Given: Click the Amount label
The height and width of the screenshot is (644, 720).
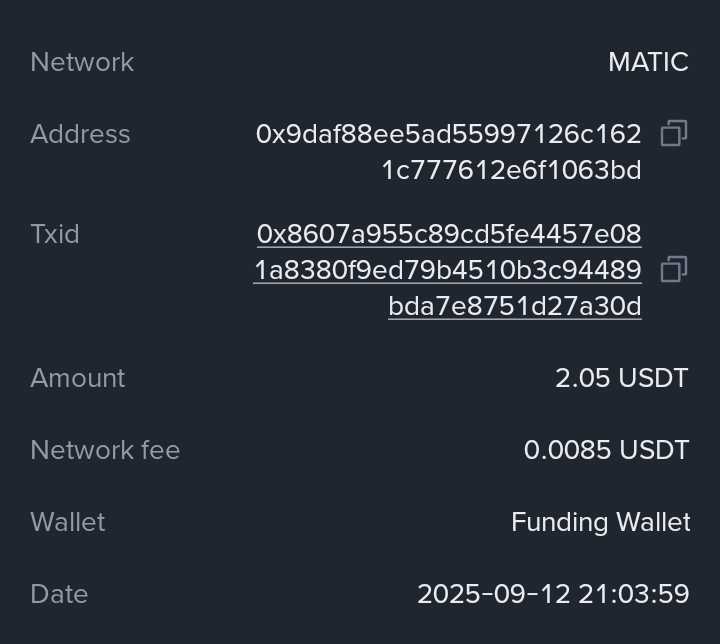Looking at the screenshot, I should (78, 378).
